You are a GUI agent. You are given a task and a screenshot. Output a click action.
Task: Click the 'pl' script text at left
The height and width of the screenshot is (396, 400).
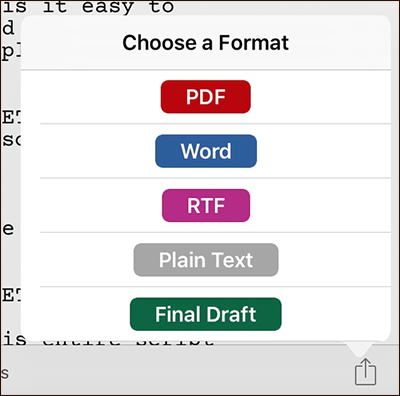click(x=11, y=53)
